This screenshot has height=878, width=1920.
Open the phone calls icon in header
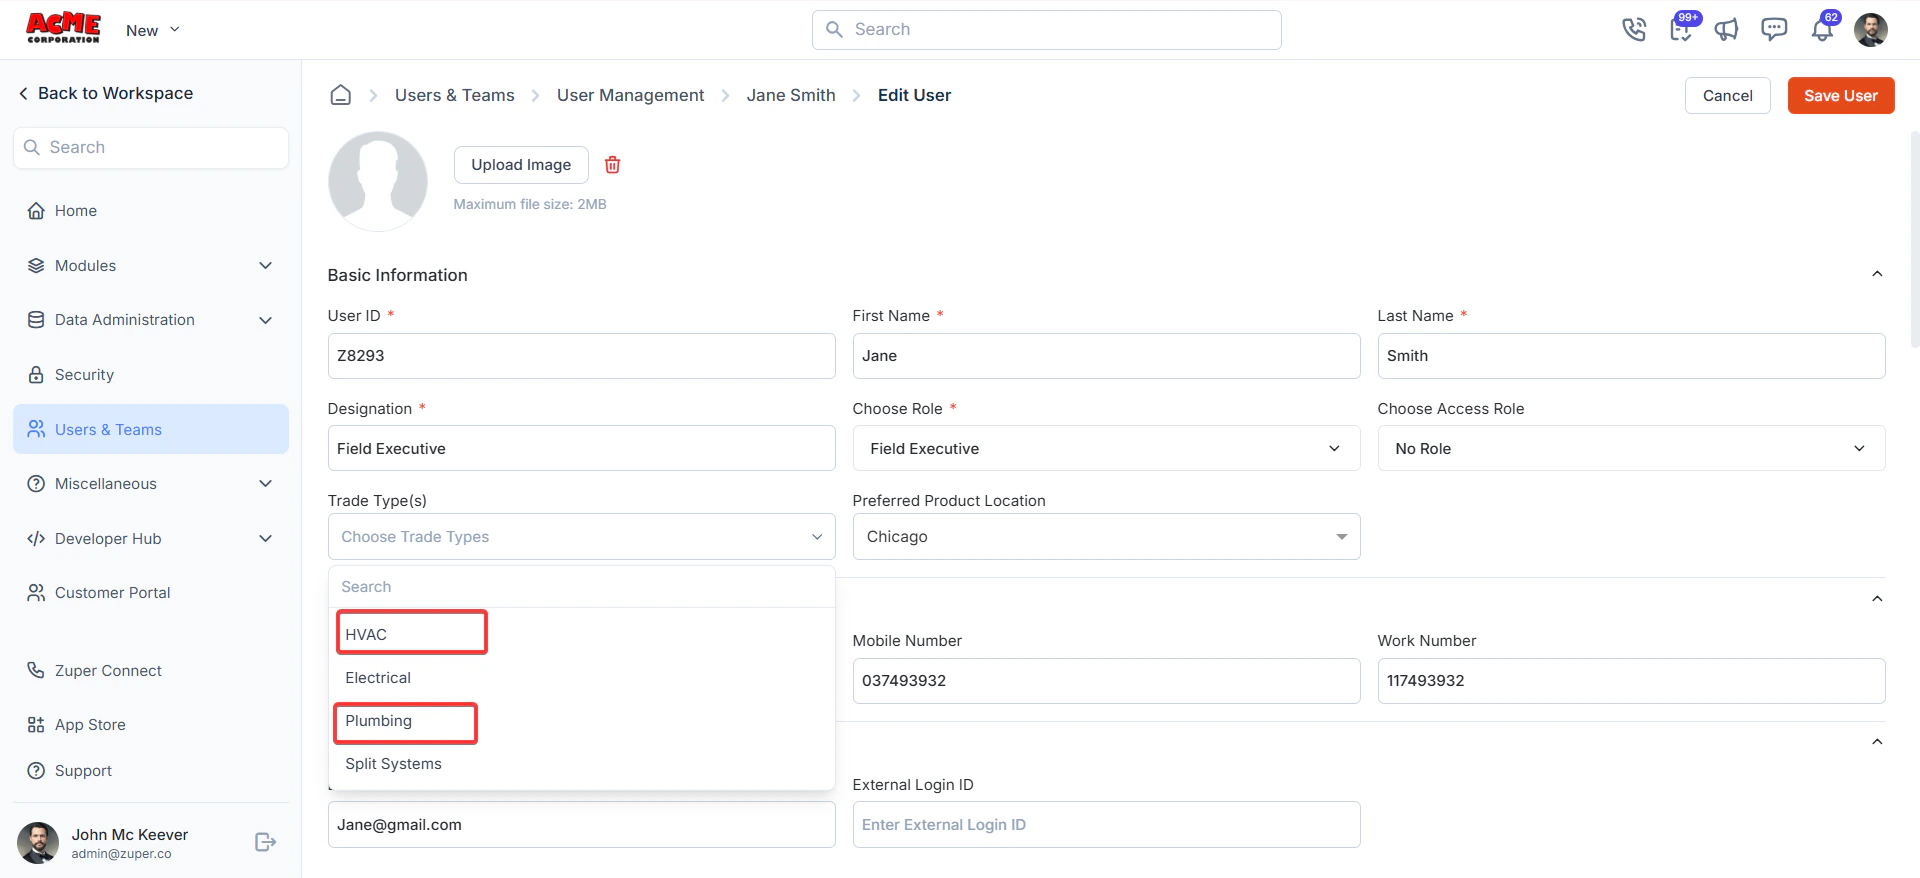pos(1634,30)
